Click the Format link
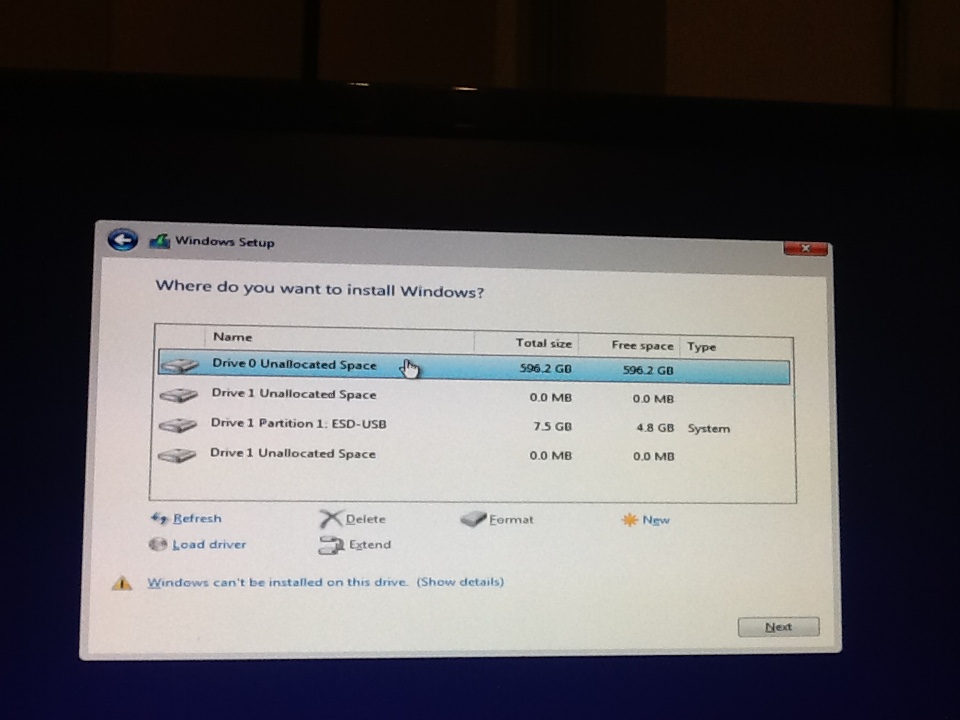 [511, 520]
